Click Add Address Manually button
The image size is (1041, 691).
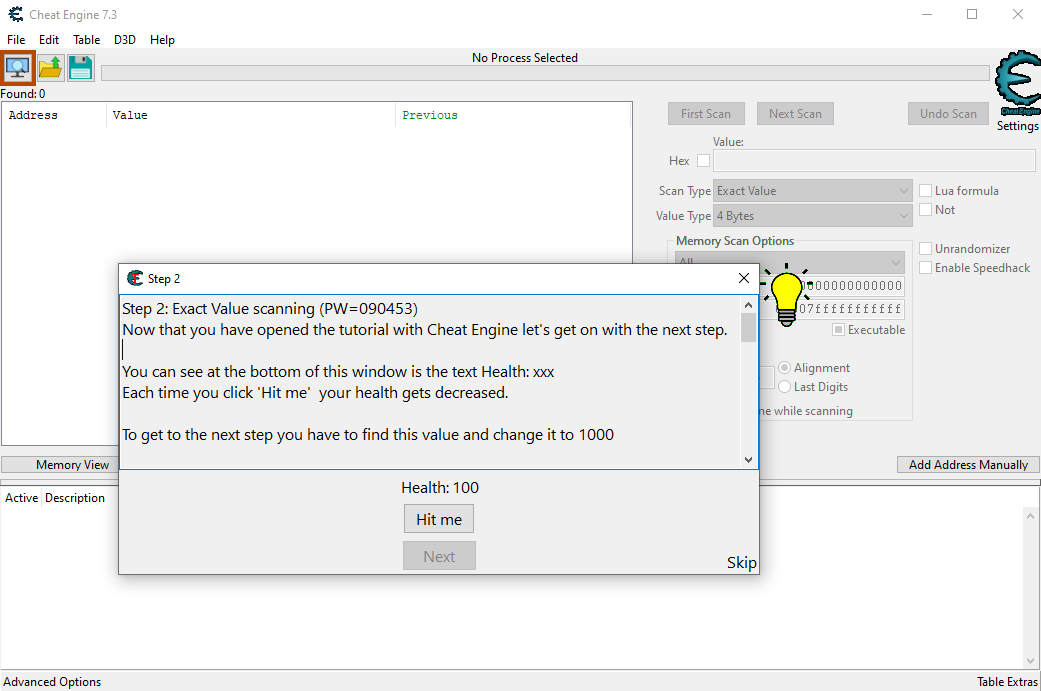(968, 465)
